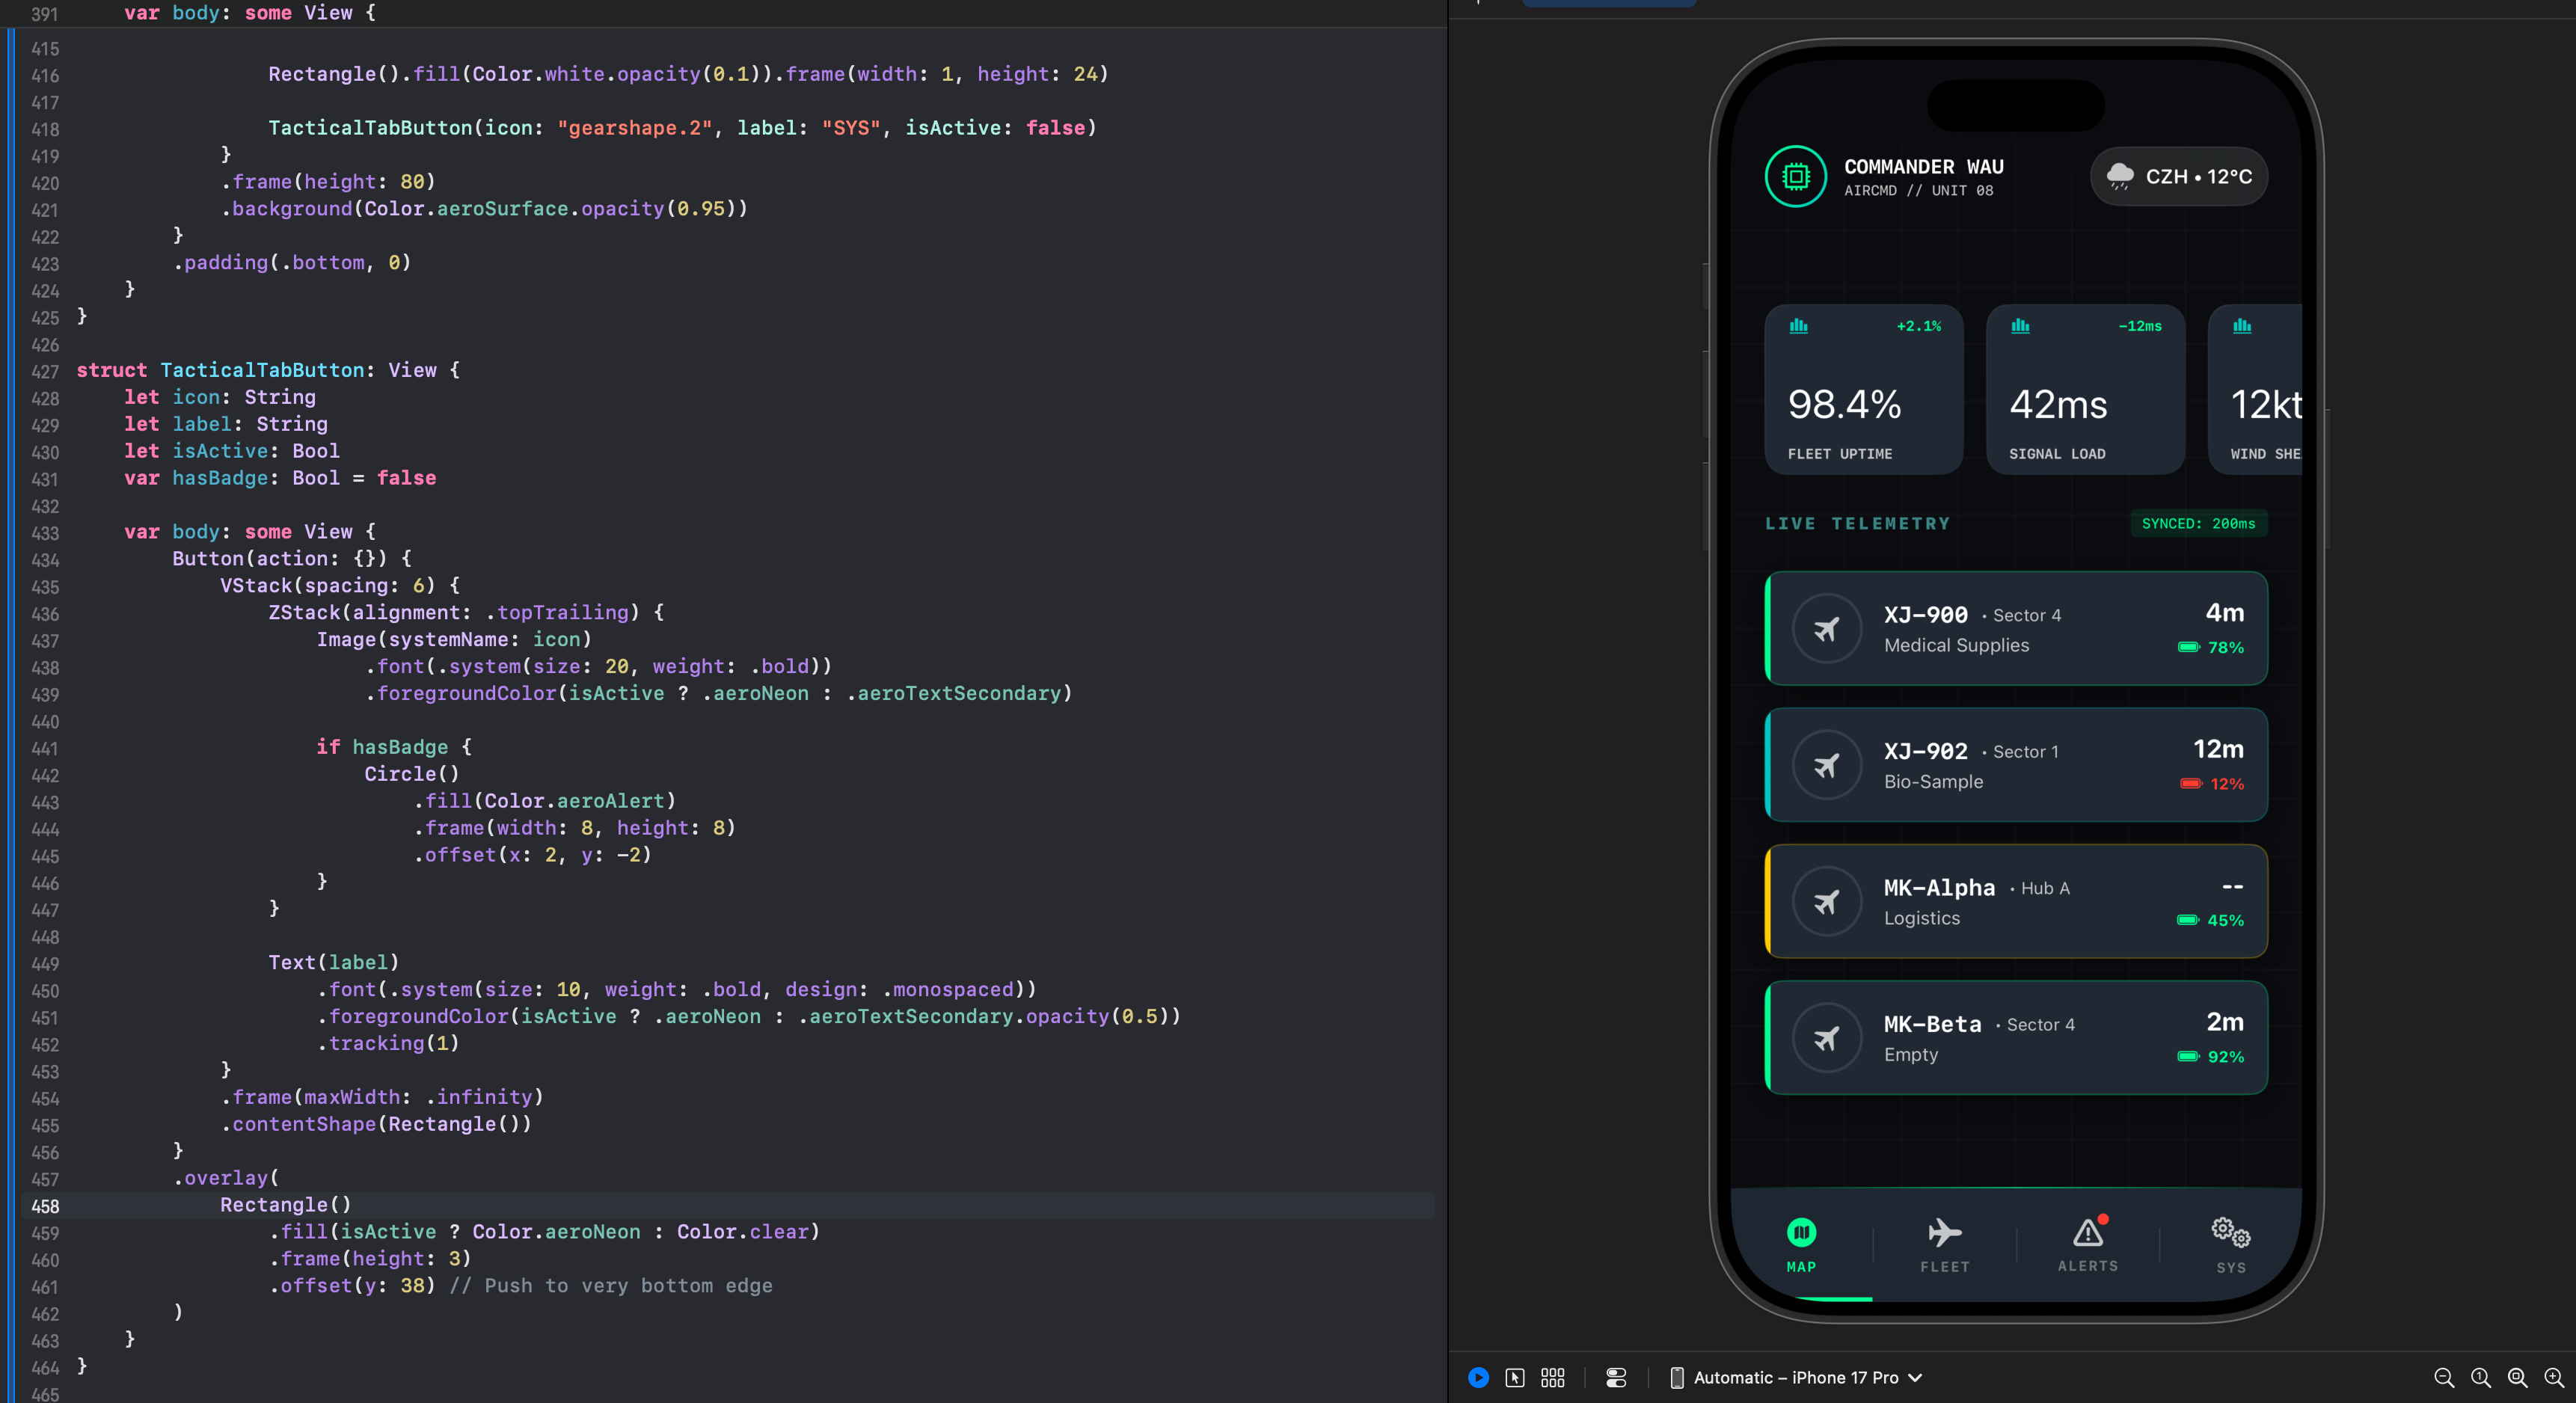
Task: Select the MAP tab in the app preview
Action: [1801, 1245]
